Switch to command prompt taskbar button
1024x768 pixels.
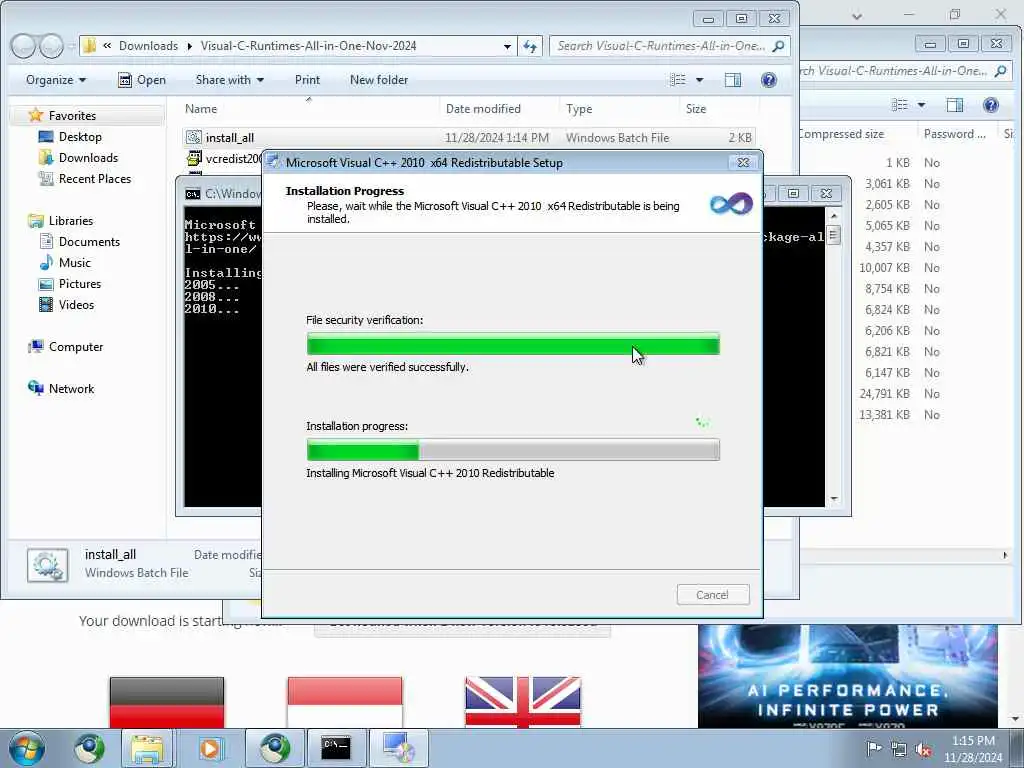point(336,748)
